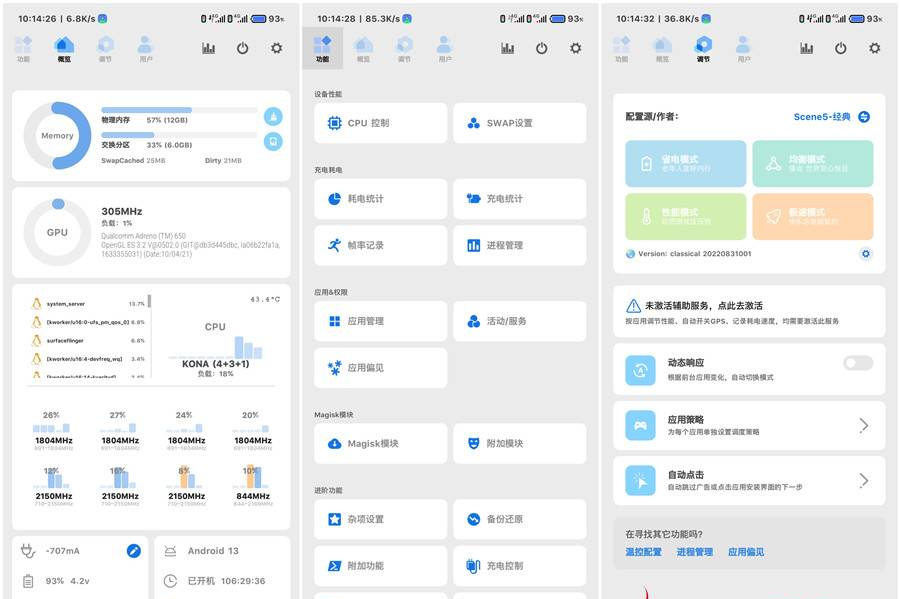900x599 pixels.
Task: Open CPU 控制 settings
Action: pos(381,123)
